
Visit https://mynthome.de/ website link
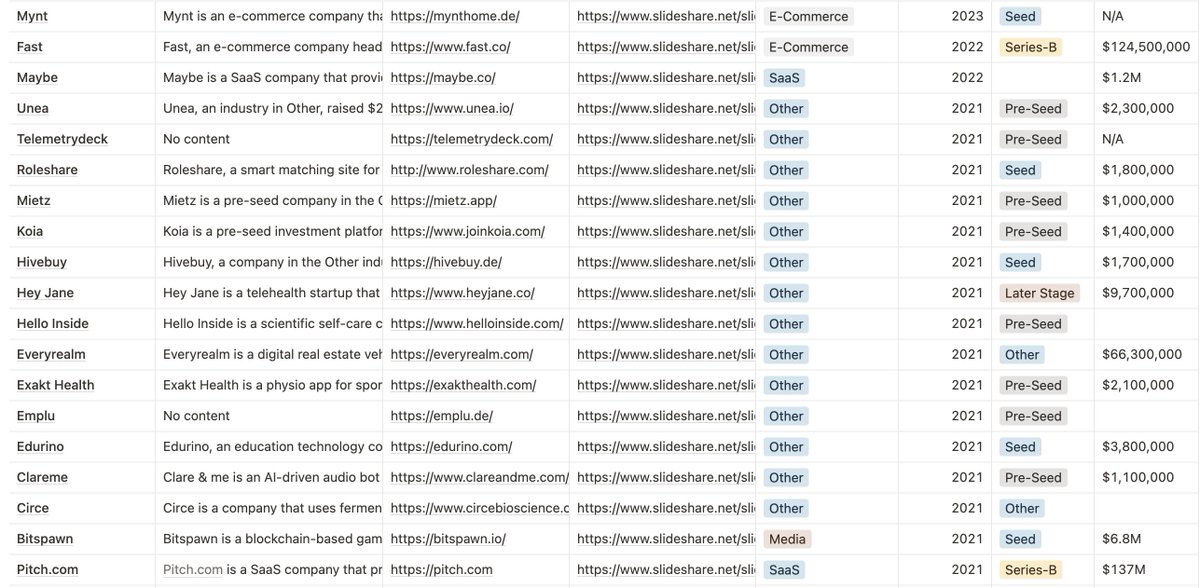455,16
